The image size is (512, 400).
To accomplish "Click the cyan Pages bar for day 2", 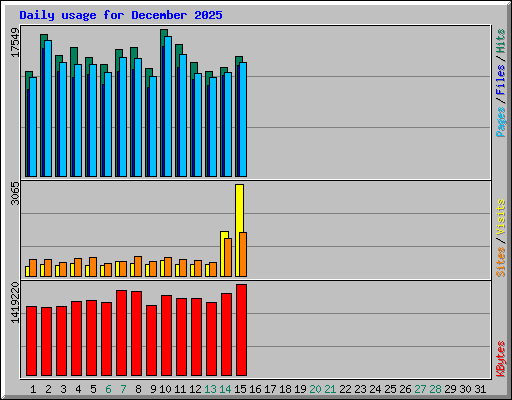I will click(48, 108).
